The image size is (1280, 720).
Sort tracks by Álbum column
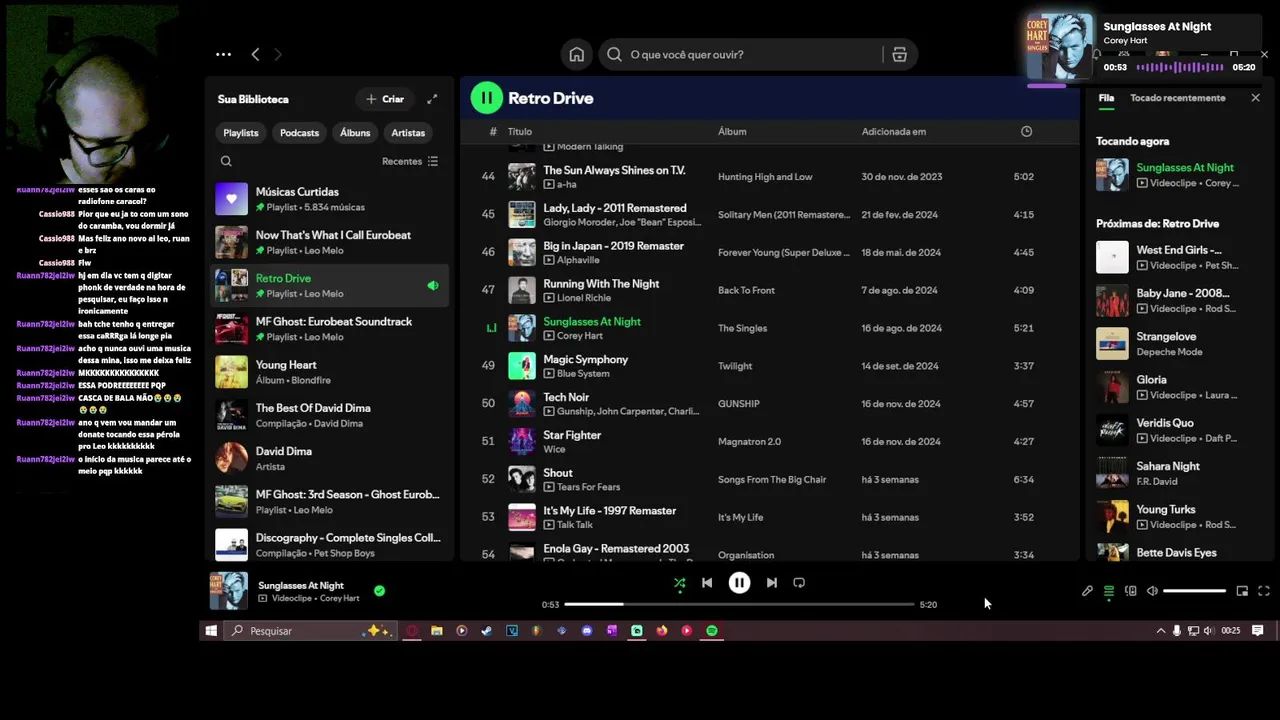click(732, 131)
